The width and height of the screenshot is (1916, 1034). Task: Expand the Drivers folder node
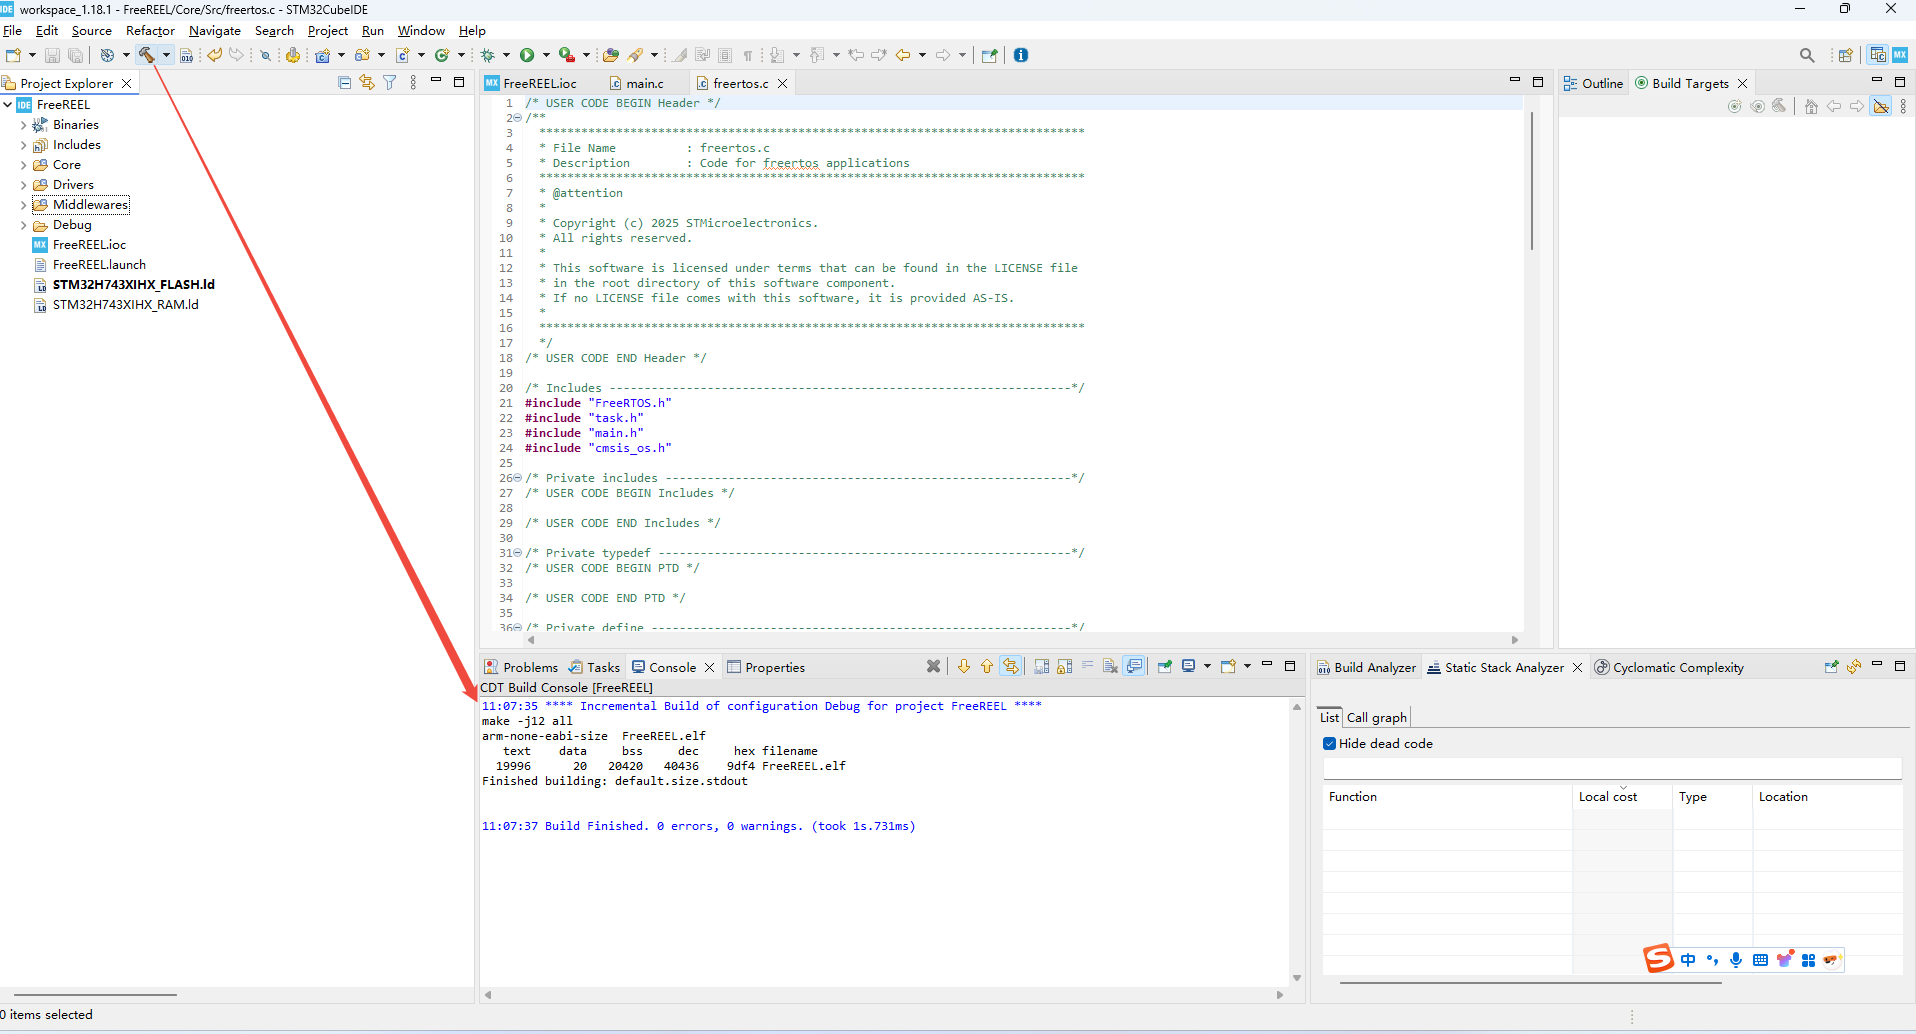click(23, 185)
